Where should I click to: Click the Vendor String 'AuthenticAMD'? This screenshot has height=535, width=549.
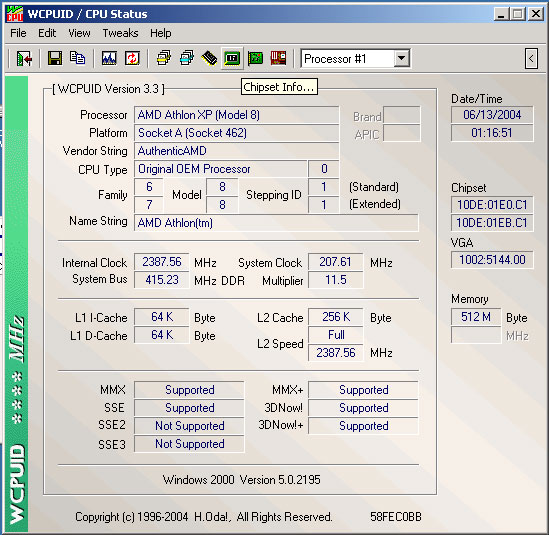[236, 151]
